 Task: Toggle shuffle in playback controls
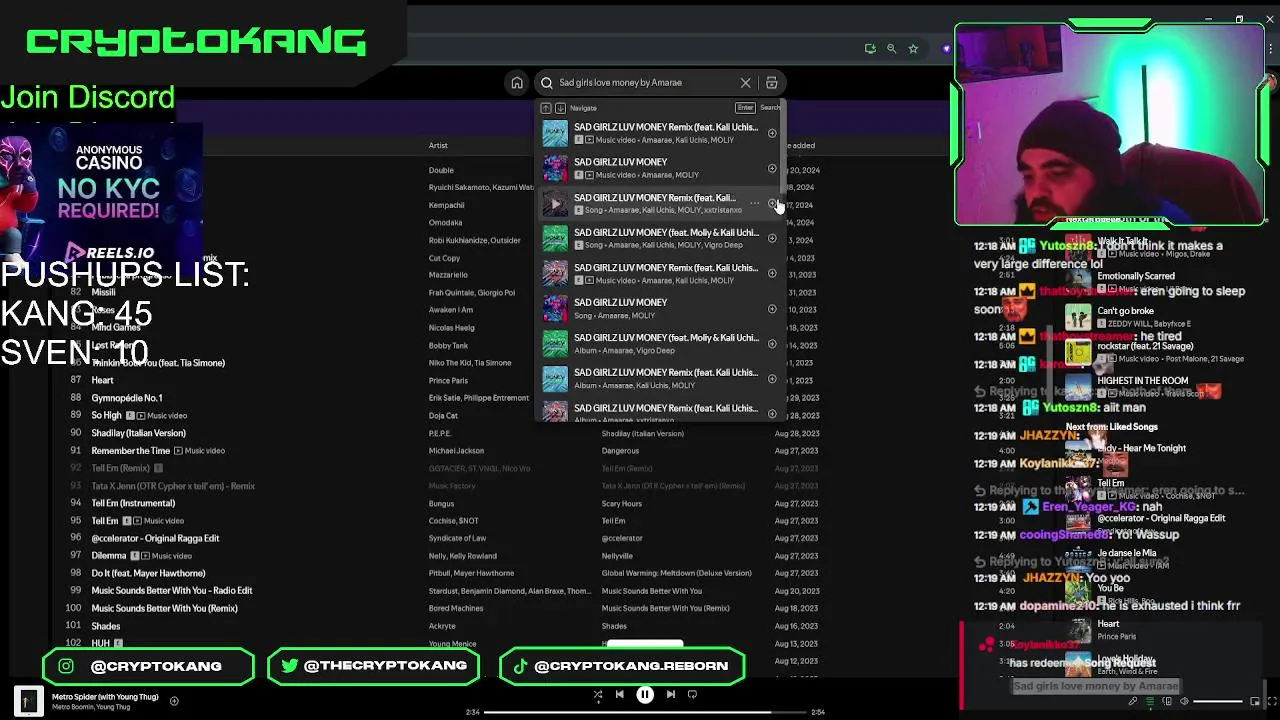pyautogui.click(x=598, y=694)
